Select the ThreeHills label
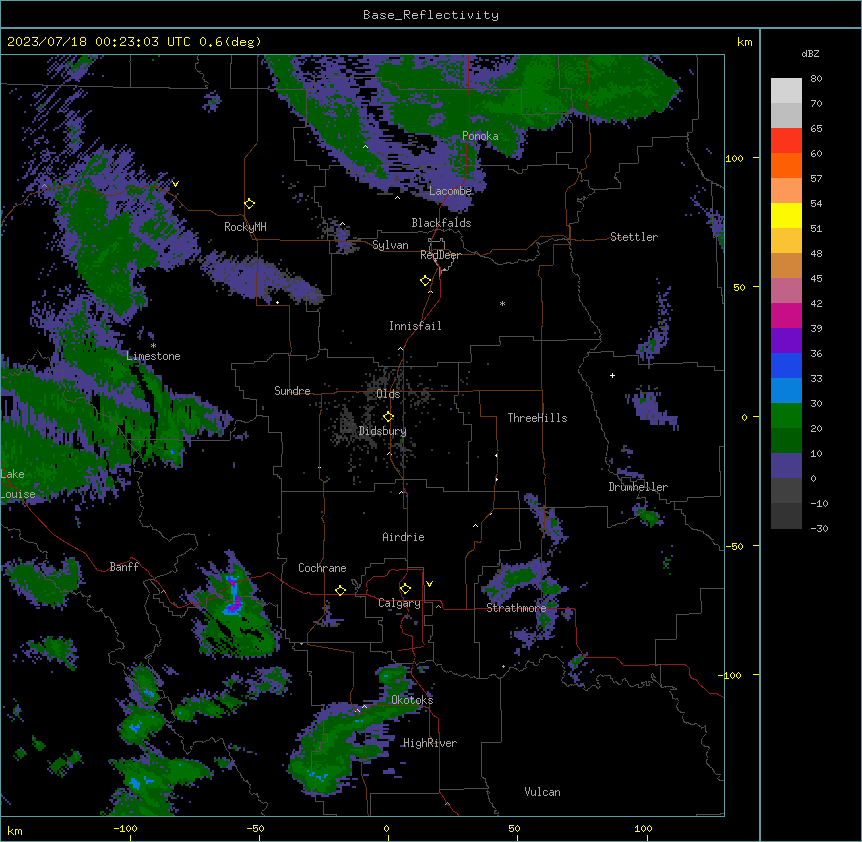The height and width of the screenshot is (842, 862). (x=537, y=418)
